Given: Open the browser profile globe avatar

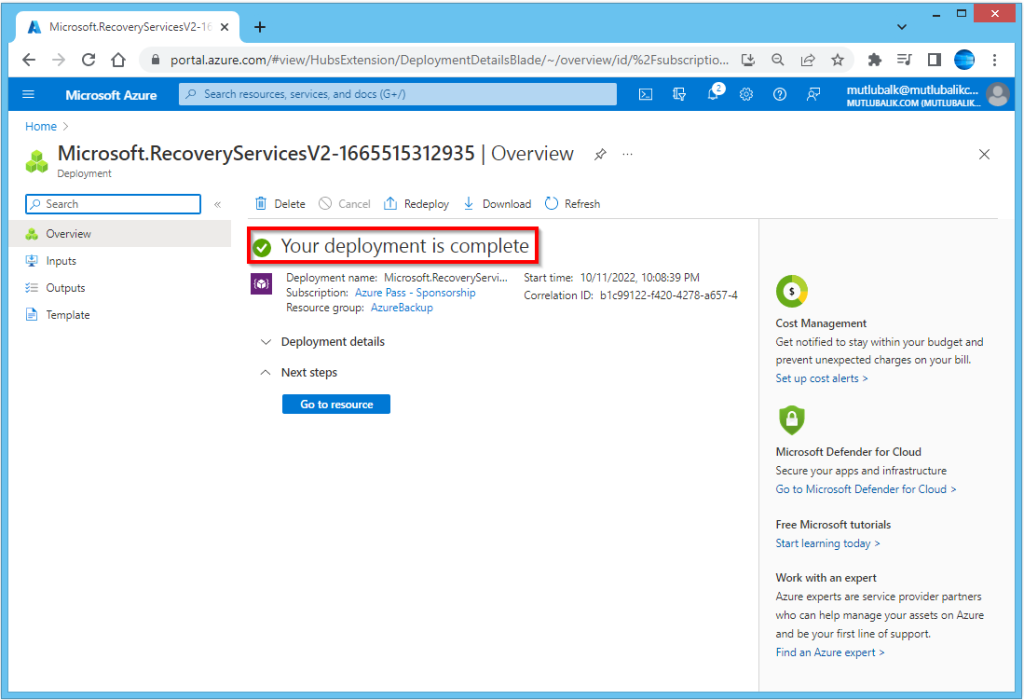Looking at the screenshot, I should click(x=964, y=60).
